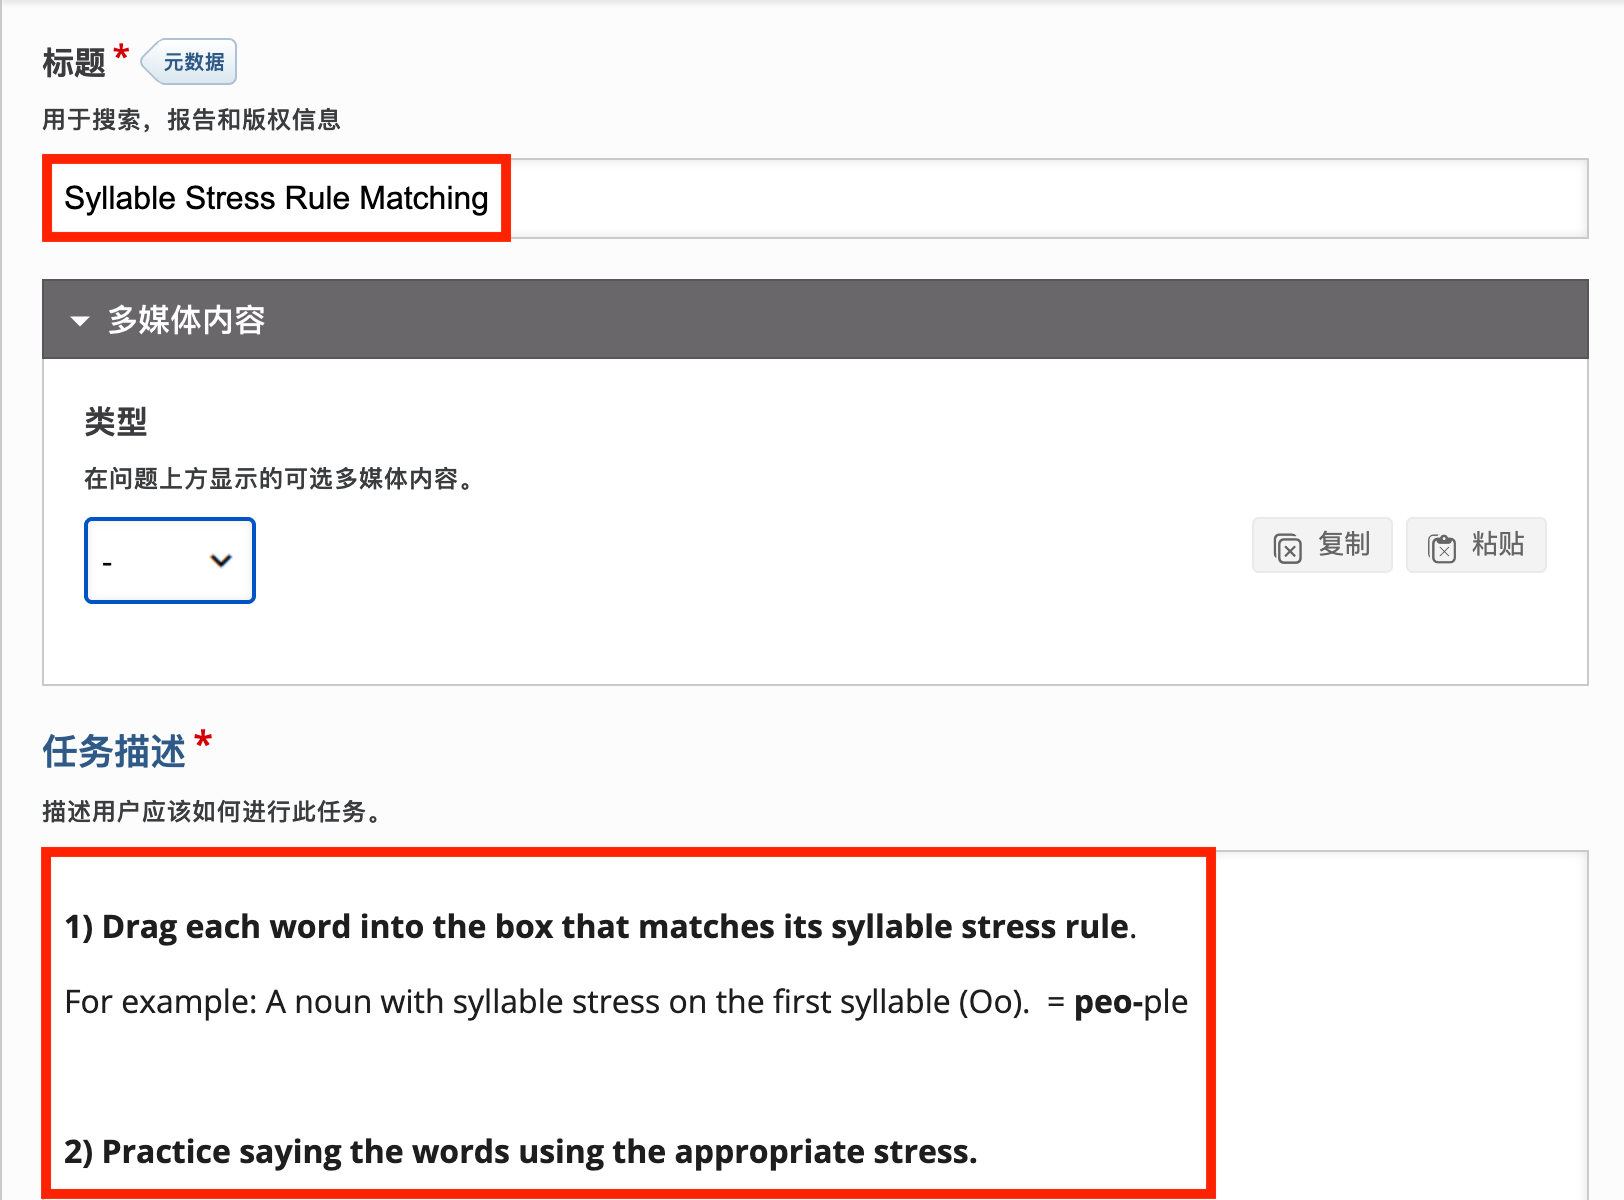This screenshot has width=1624, height=1200.
Task: Open the 类型 media type dropdown
Action: click(x=169, y=560)
